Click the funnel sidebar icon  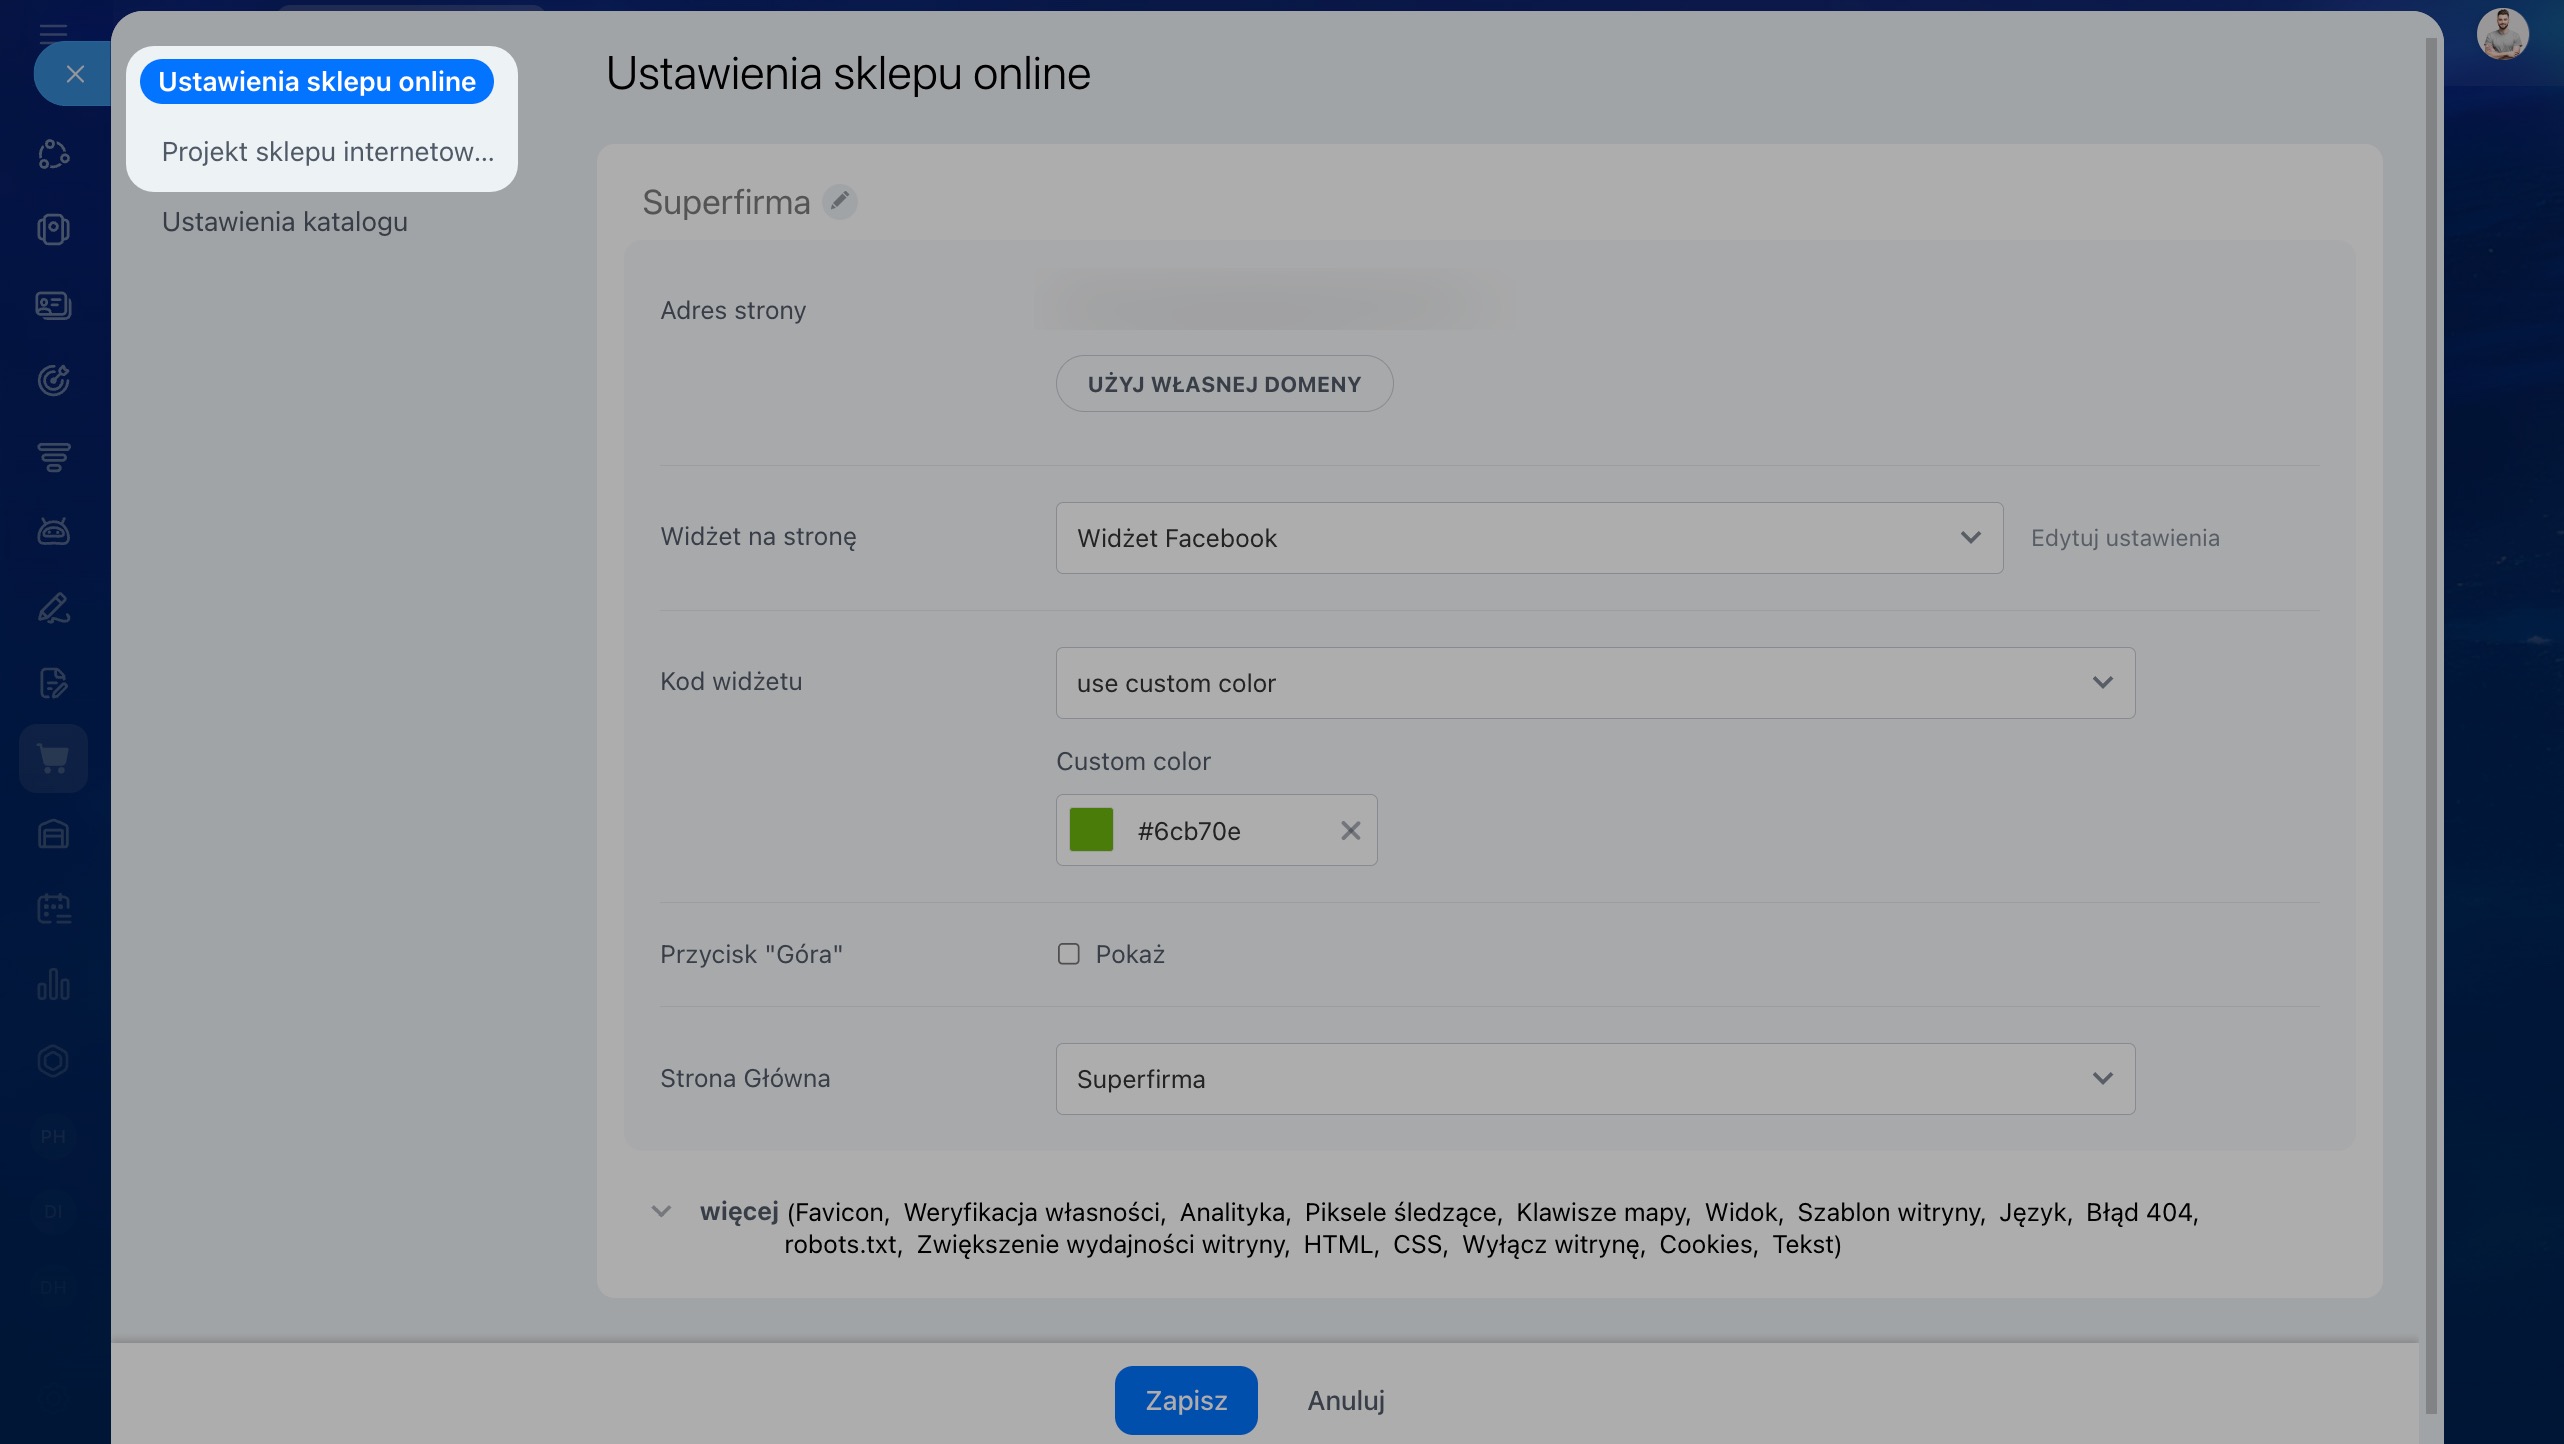coord(53,456)
